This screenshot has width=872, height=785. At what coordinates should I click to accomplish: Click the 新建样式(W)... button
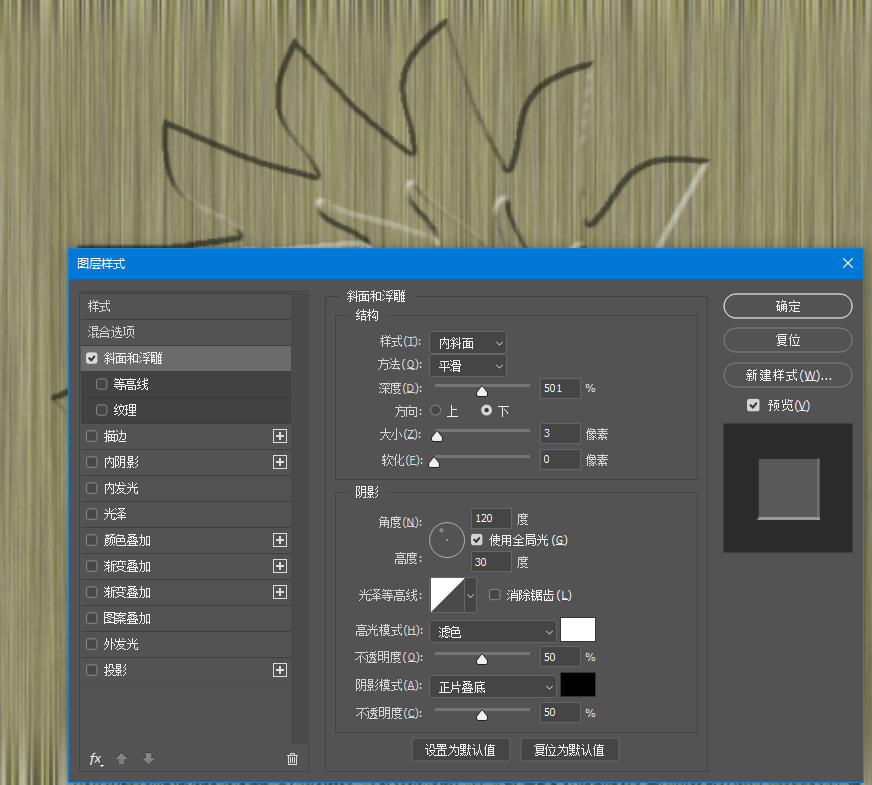[787, 375]
